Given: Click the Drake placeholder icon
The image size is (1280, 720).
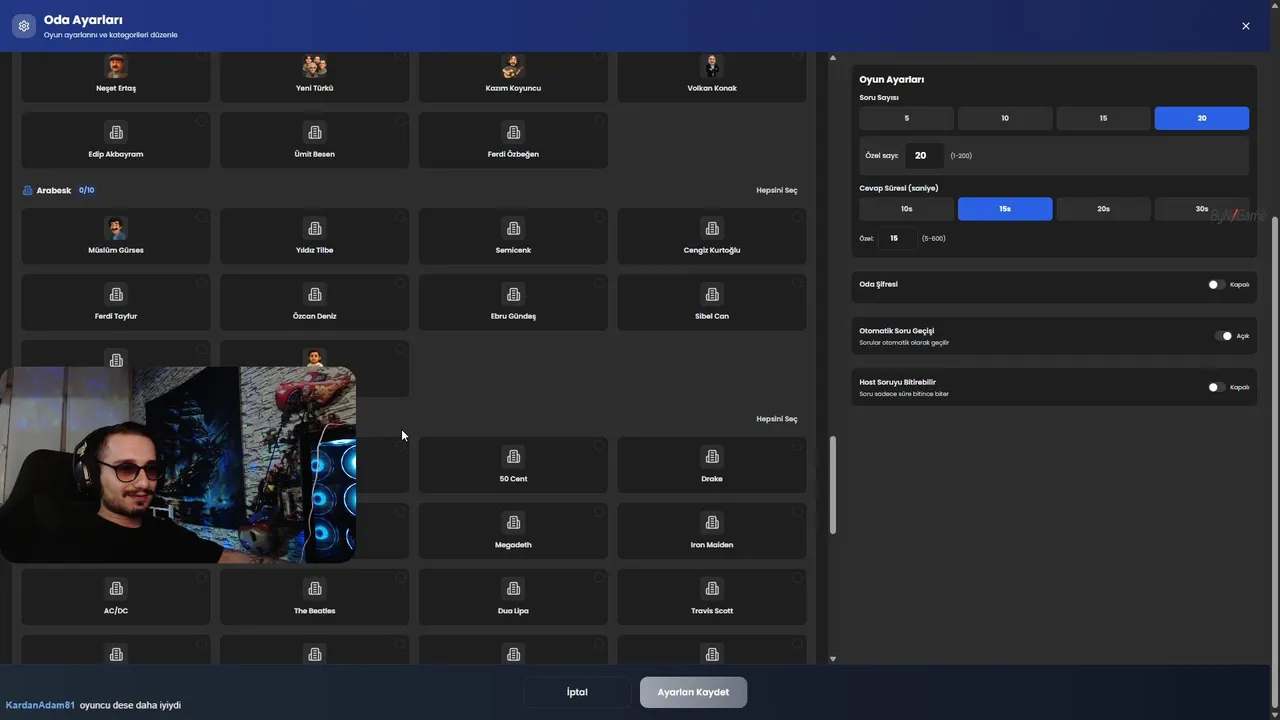Looking at the screenshot, I should tap(712, 457).
